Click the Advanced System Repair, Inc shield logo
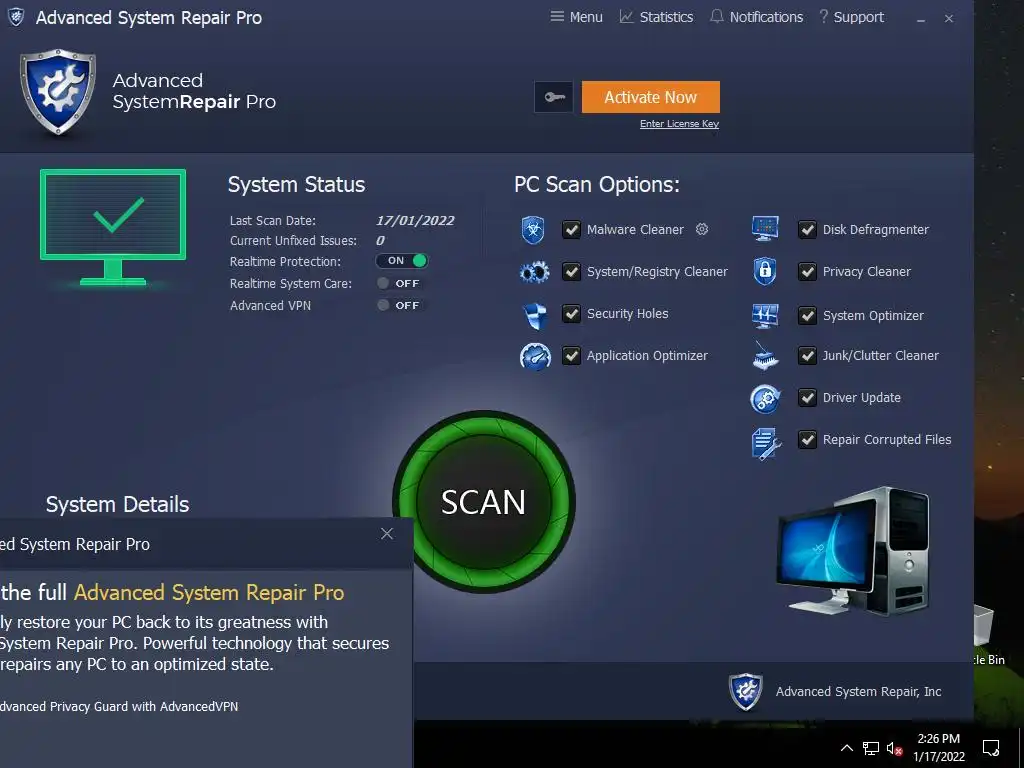Viewport: 1024px width, 768px height. pos(746,692)
